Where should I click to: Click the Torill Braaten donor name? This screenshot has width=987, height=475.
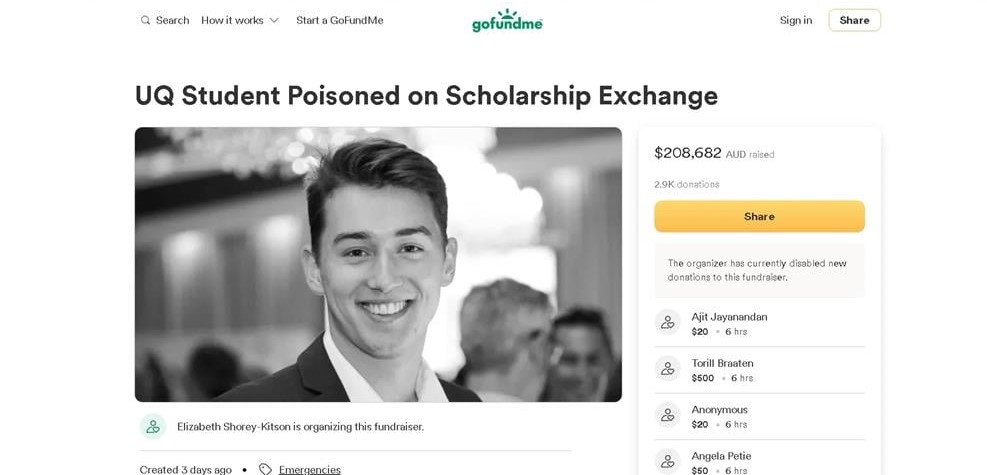[722, 363]
